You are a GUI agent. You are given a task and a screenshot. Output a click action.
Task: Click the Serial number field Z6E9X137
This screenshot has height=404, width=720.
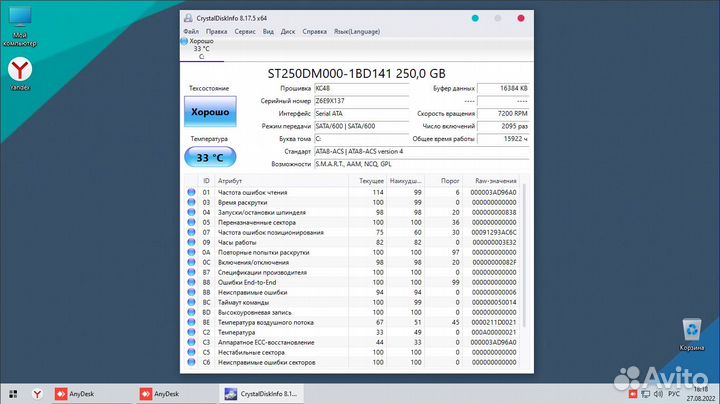(x=361, y=101)
